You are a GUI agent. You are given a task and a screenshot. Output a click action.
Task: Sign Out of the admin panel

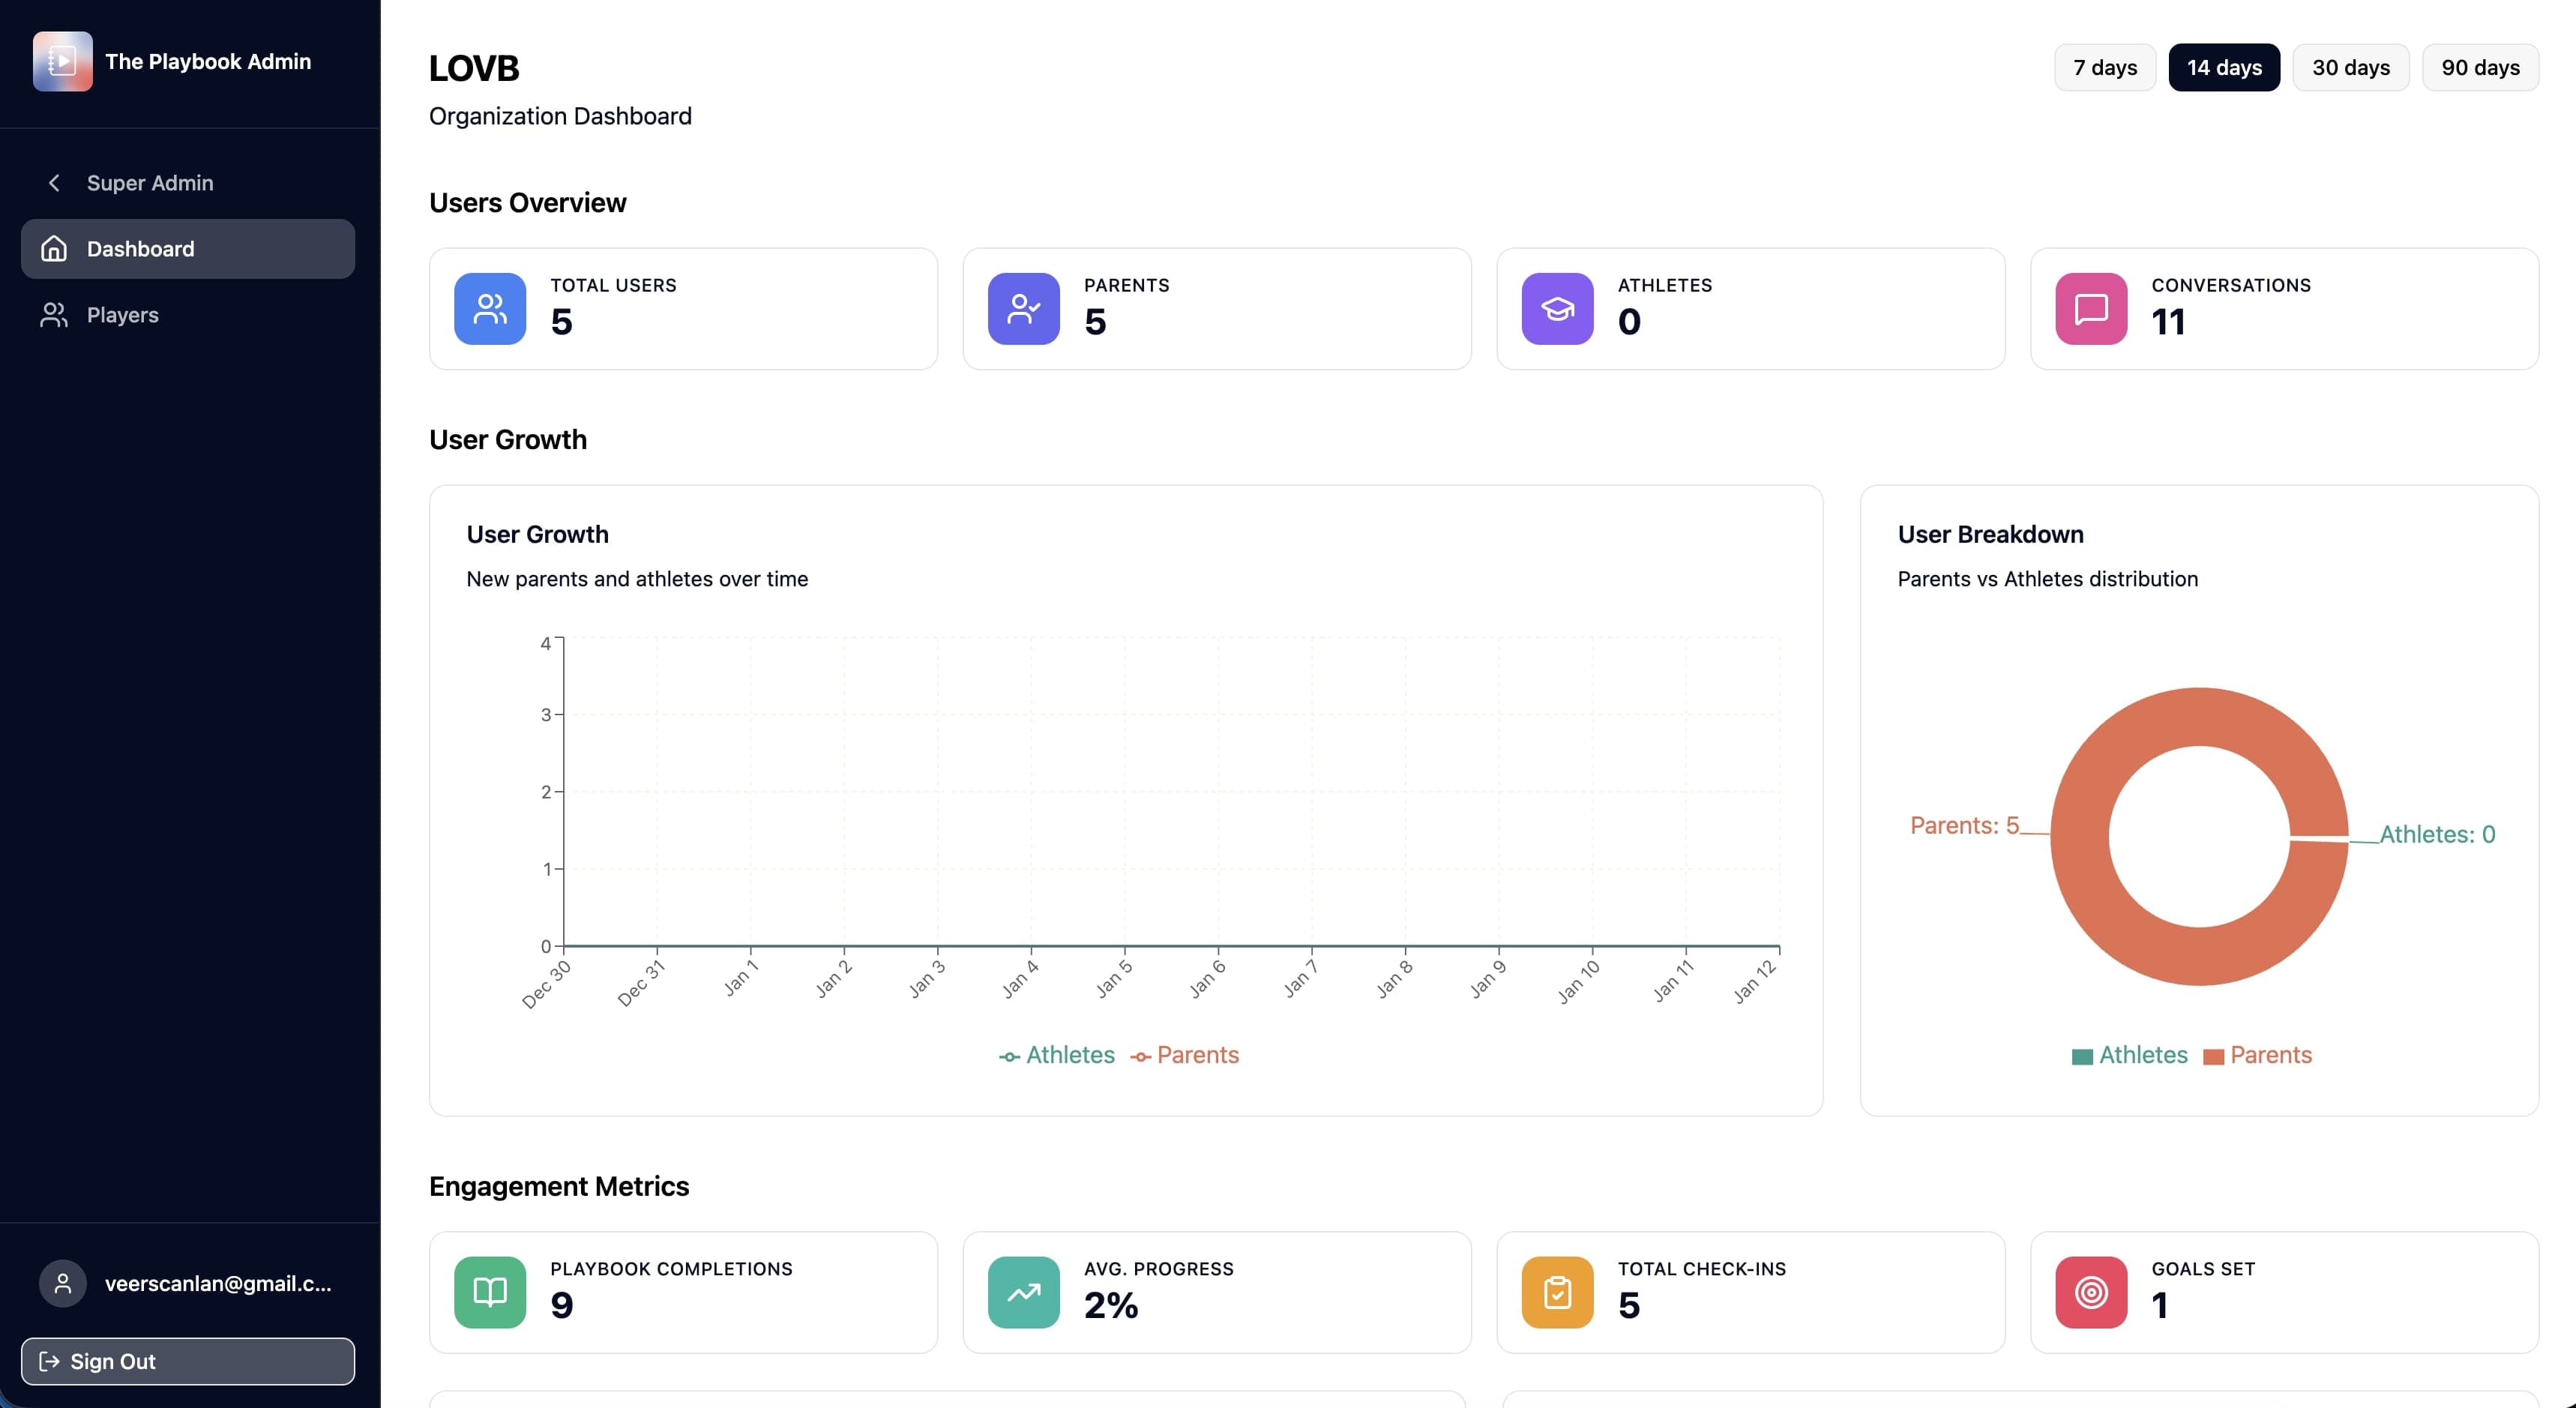click(x=187, y=1361)
